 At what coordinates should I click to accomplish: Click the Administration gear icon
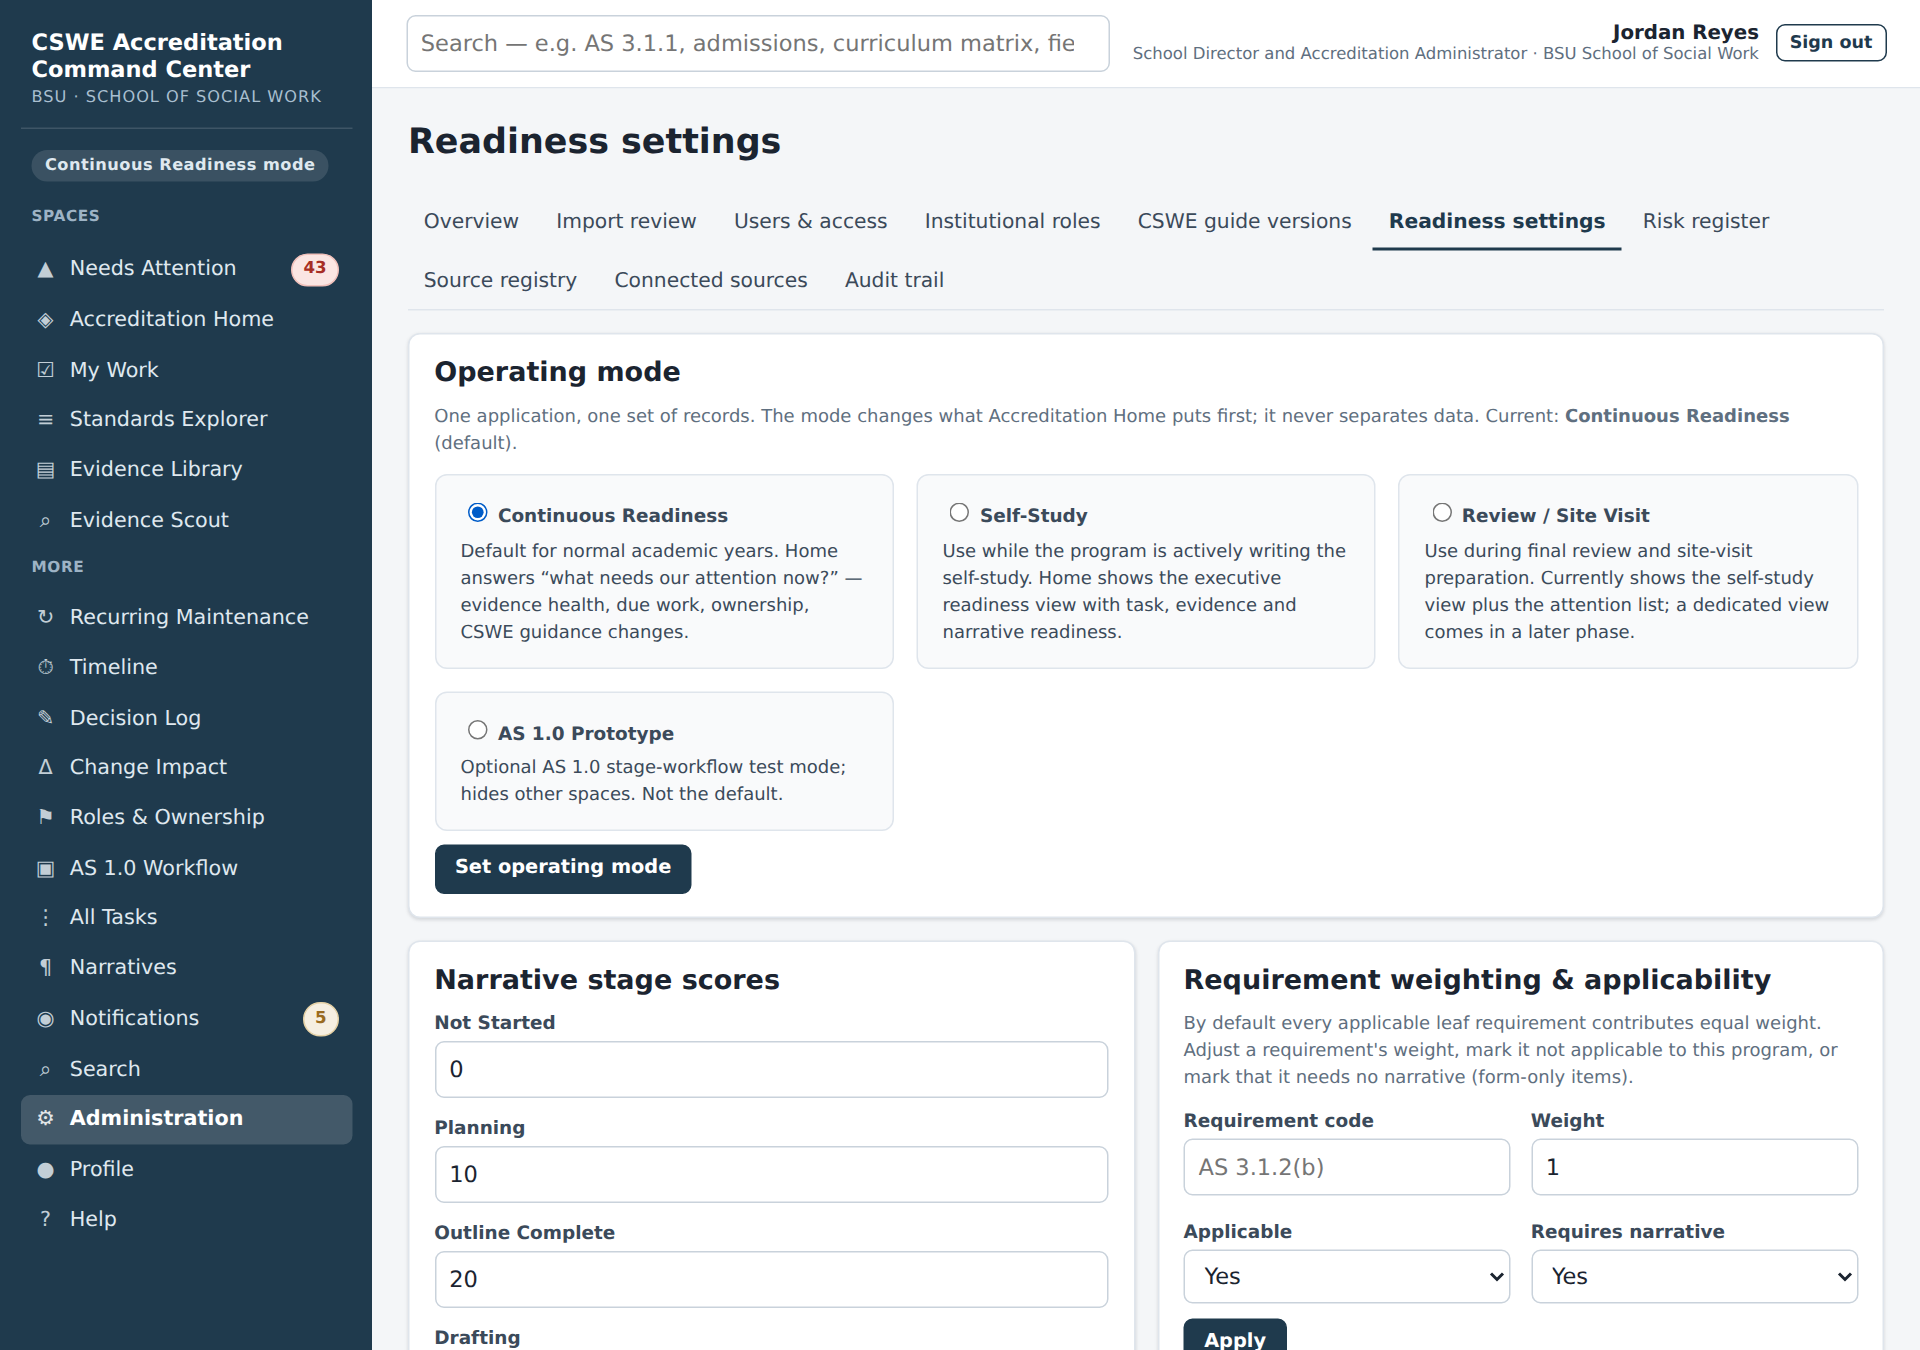pyautogui.click(x=45, y=1118)
